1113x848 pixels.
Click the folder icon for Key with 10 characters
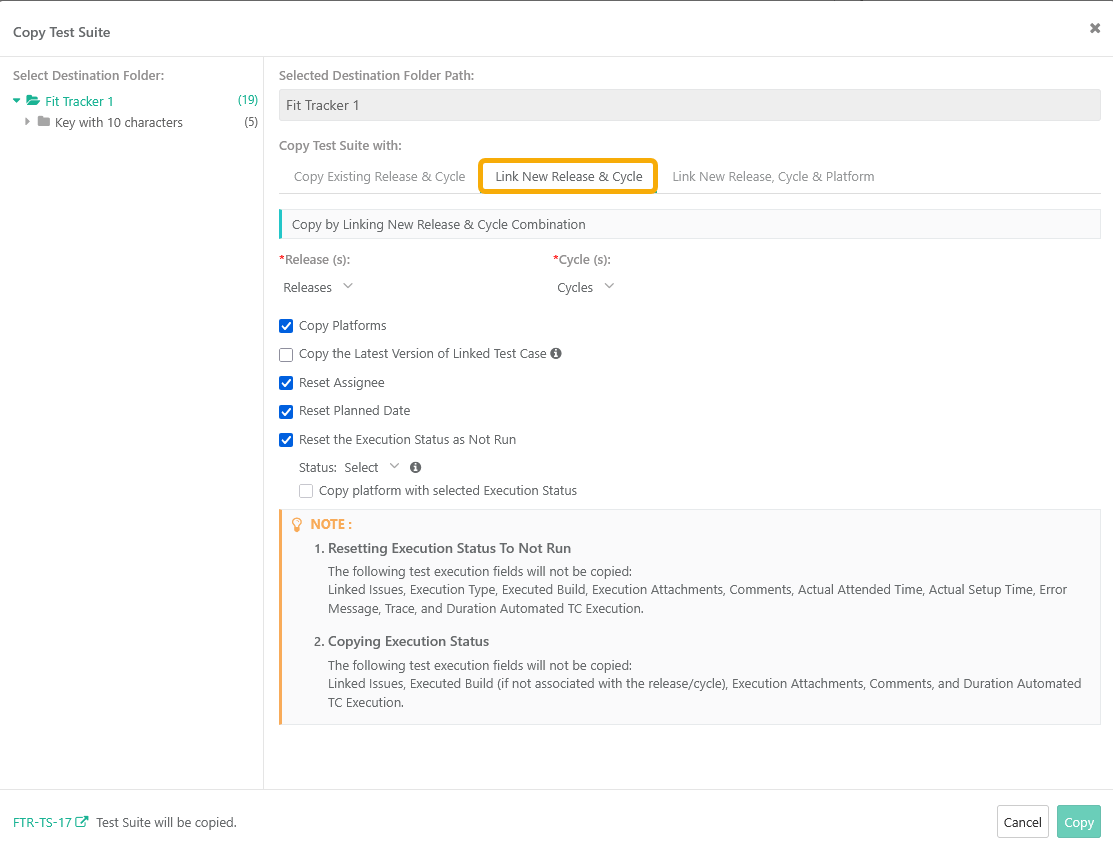(x=44, y=122)
